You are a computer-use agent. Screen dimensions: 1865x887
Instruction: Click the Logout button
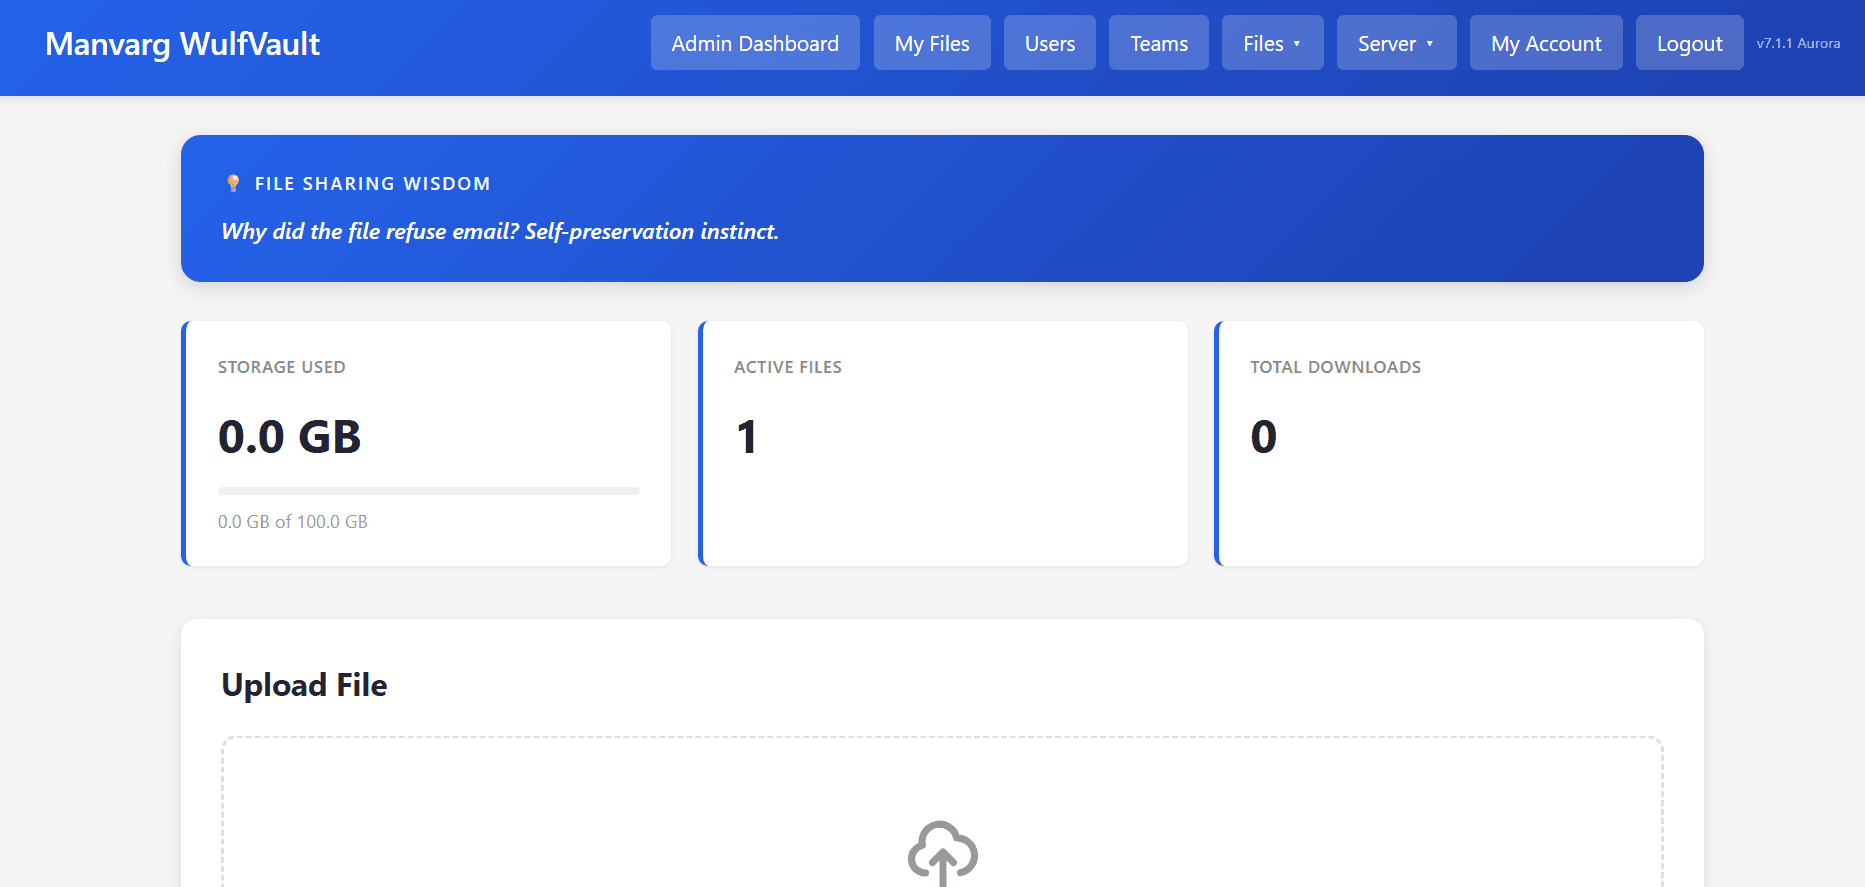click(x=1689, y=43)
